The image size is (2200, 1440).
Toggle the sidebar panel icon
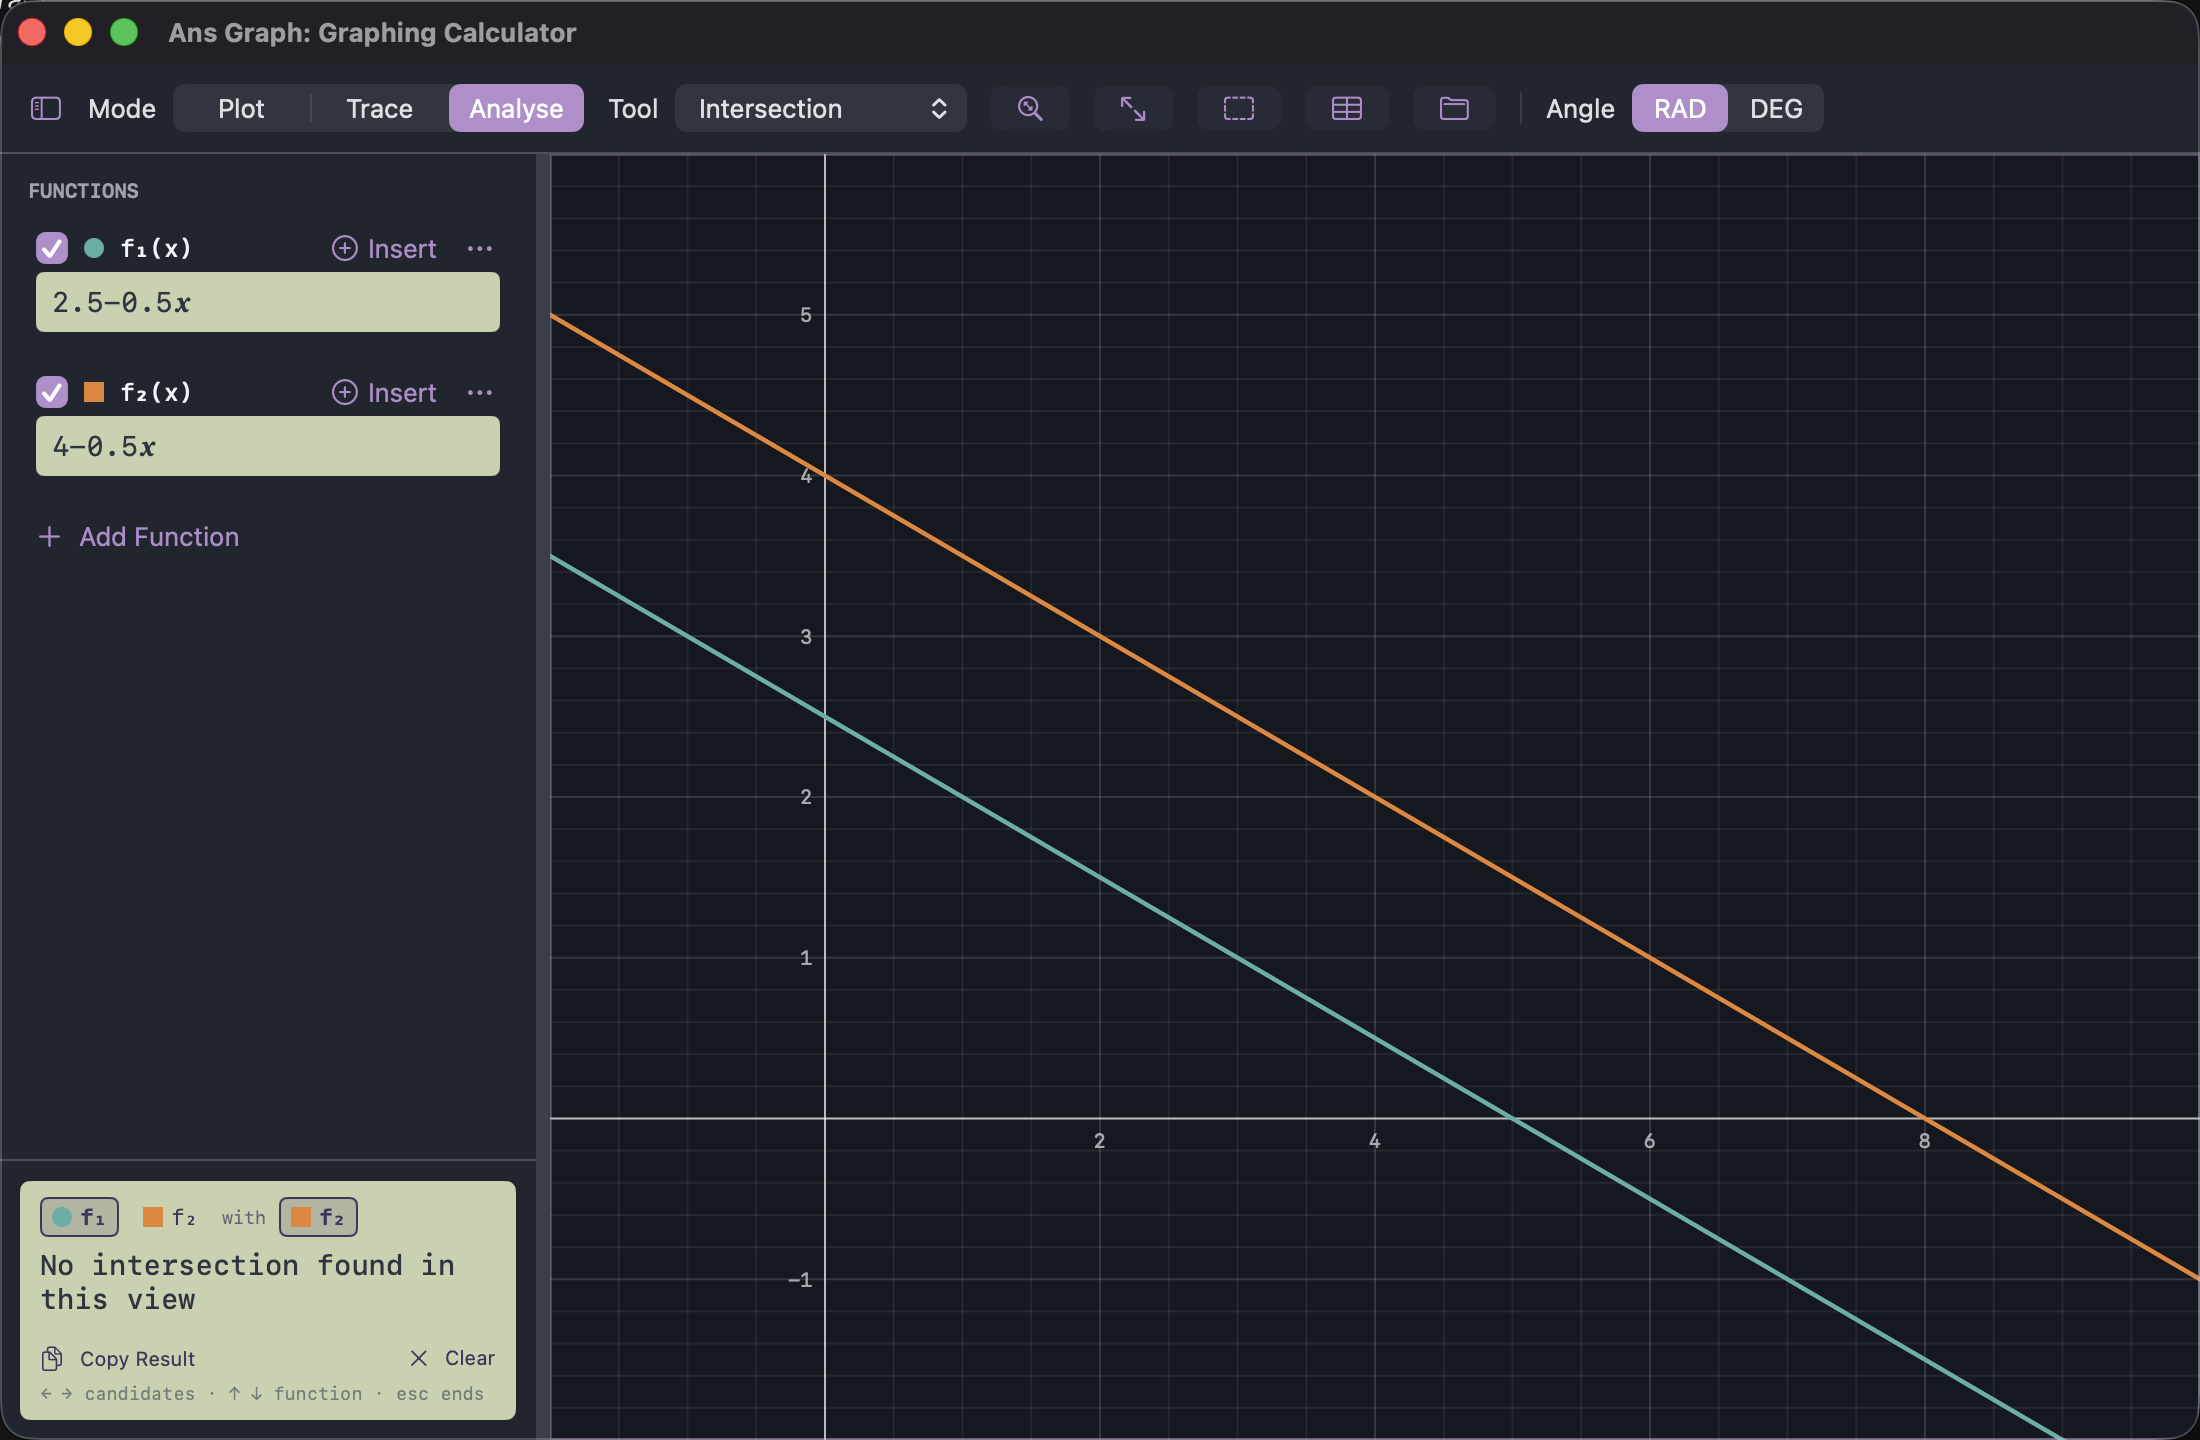click(x=46, y=108)
